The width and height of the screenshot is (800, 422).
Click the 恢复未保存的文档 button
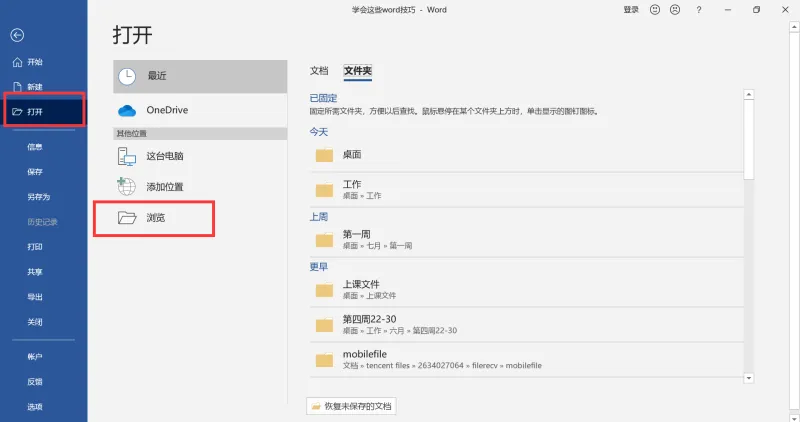click(352, 406)
